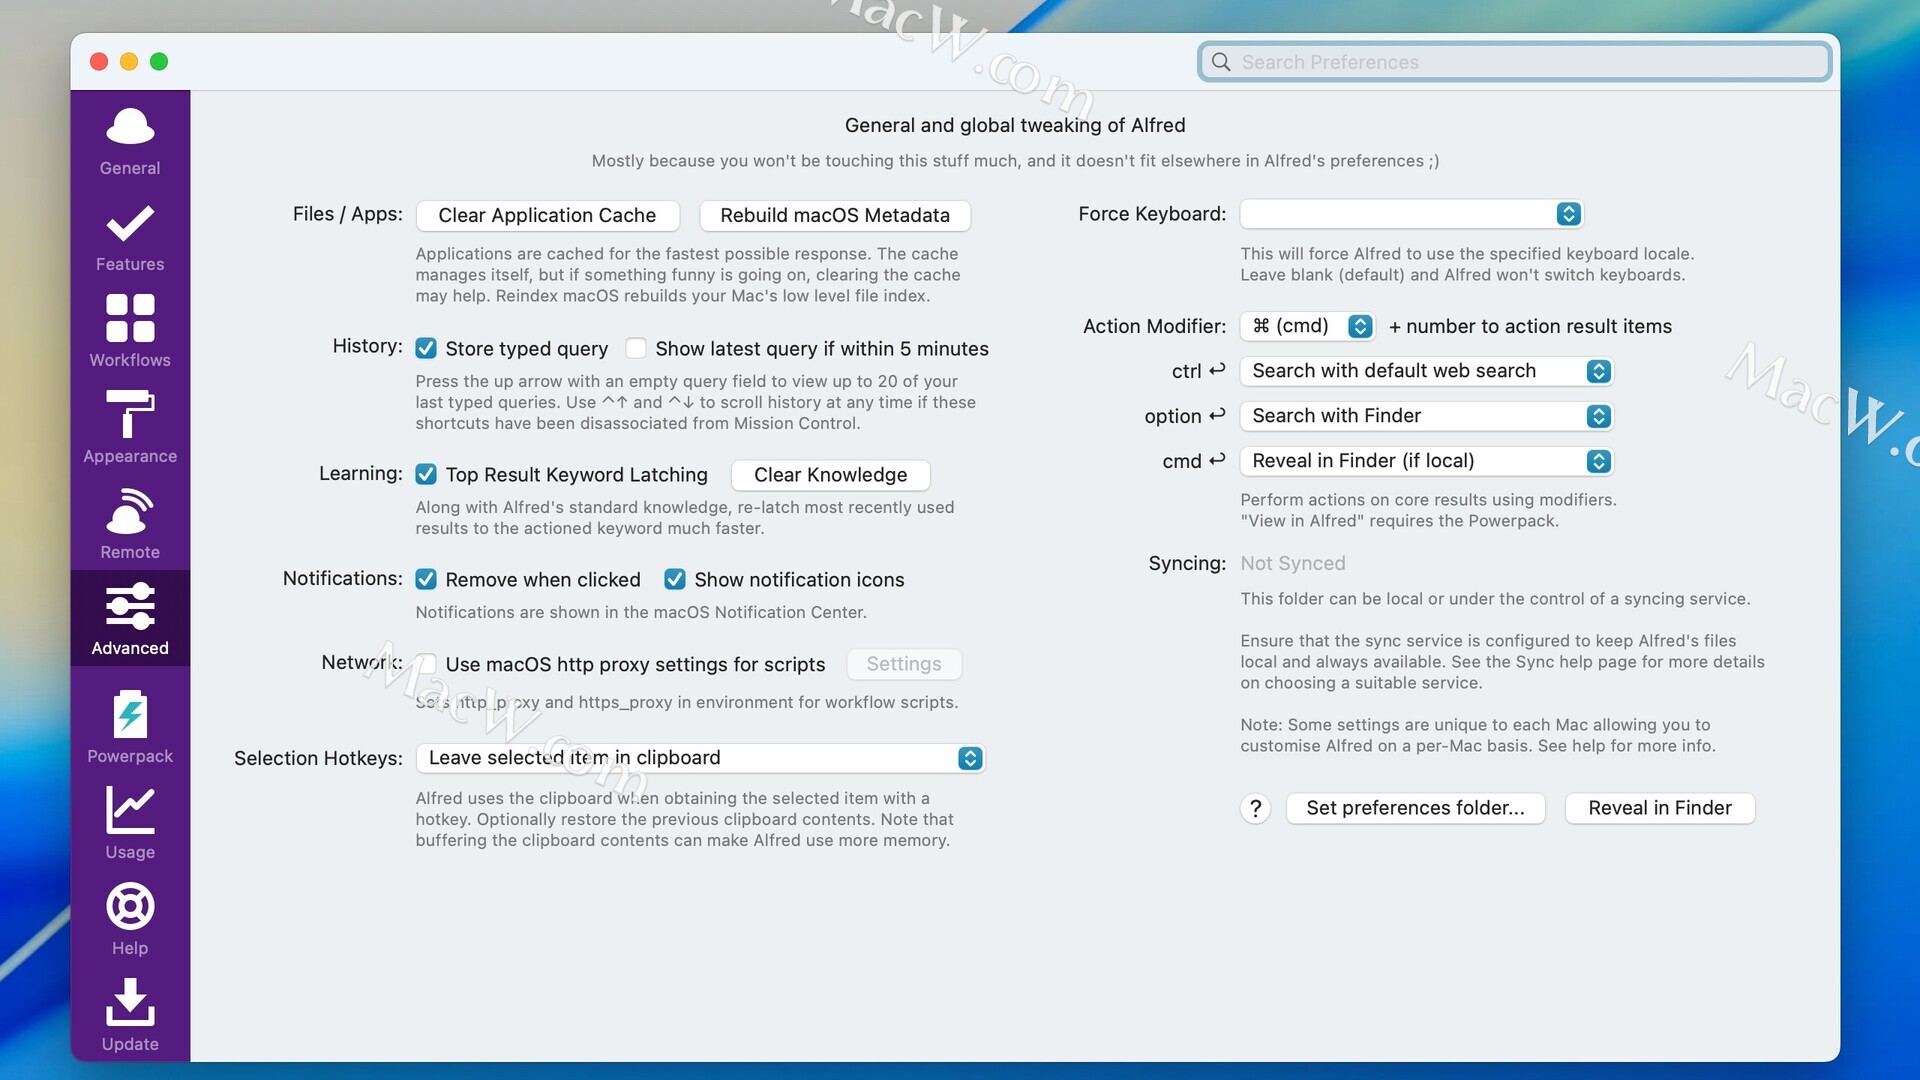
Task: Change the ctrl return action dropdown
Action: [1426, 371]
